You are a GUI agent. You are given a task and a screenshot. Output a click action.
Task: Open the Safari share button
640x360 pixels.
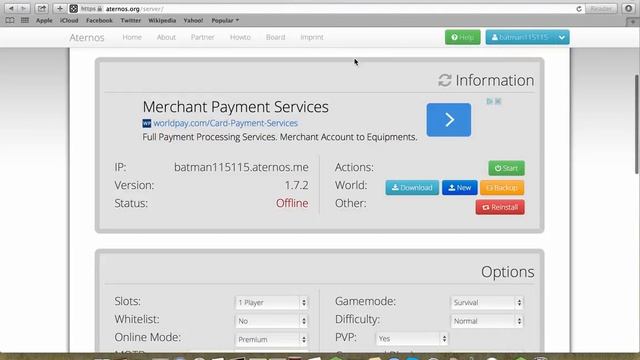[41, 8]
